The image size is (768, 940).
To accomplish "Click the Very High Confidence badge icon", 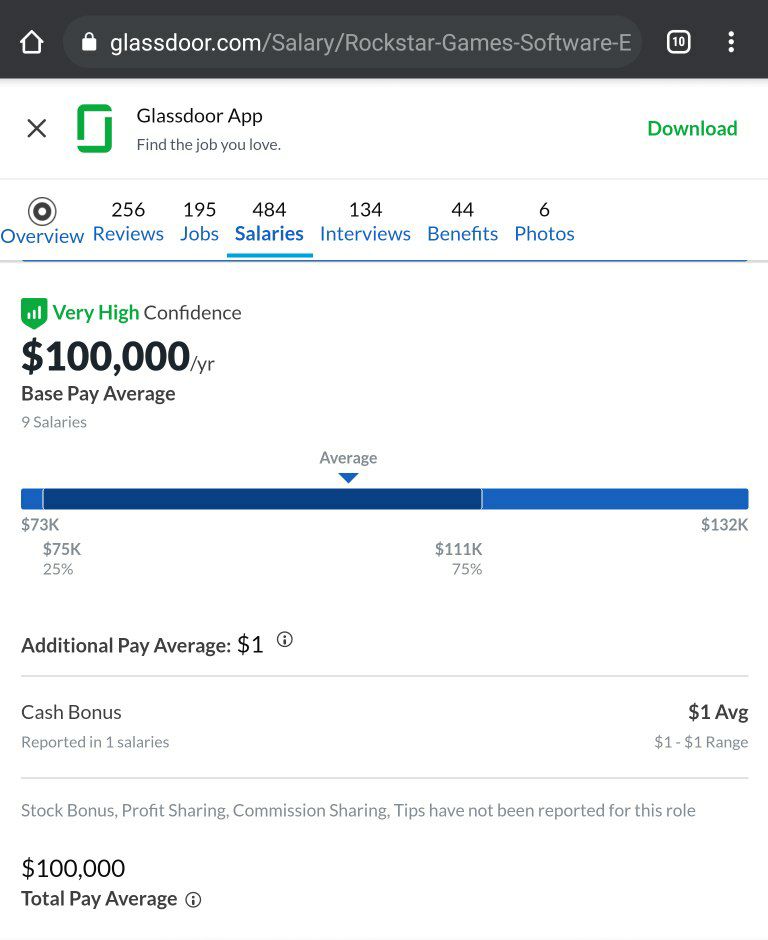I will (34, 313).
